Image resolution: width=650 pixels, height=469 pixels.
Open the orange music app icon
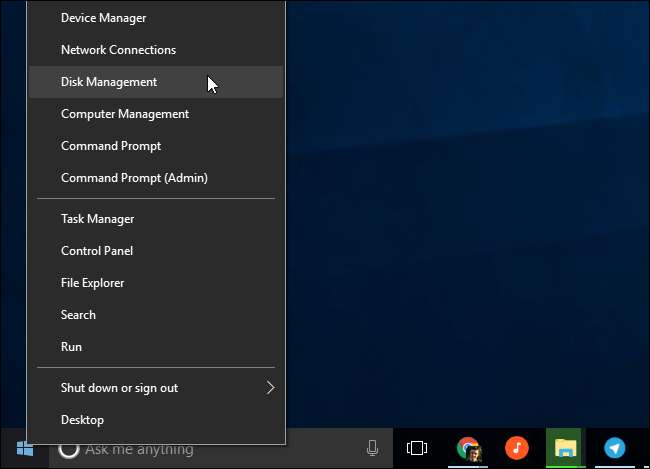click(x=517, y=448)
